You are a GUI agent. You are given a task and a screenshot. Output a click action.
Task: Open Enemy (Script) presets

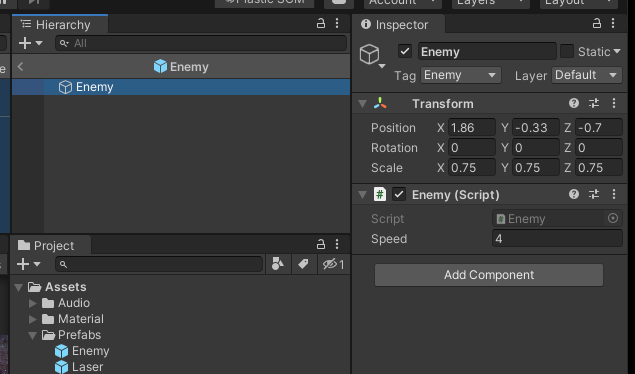[594, 194]
